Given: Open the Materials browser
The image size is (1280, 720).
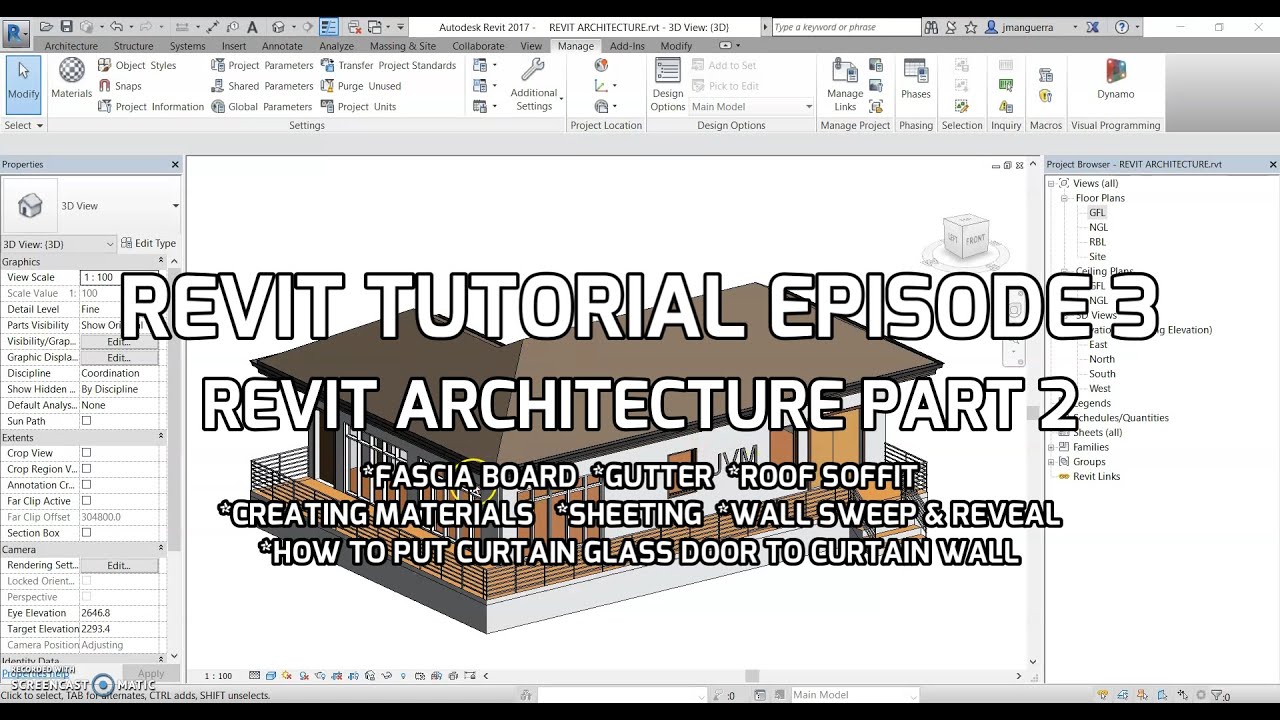Looking at the screenshot, I should click(71, 78).
